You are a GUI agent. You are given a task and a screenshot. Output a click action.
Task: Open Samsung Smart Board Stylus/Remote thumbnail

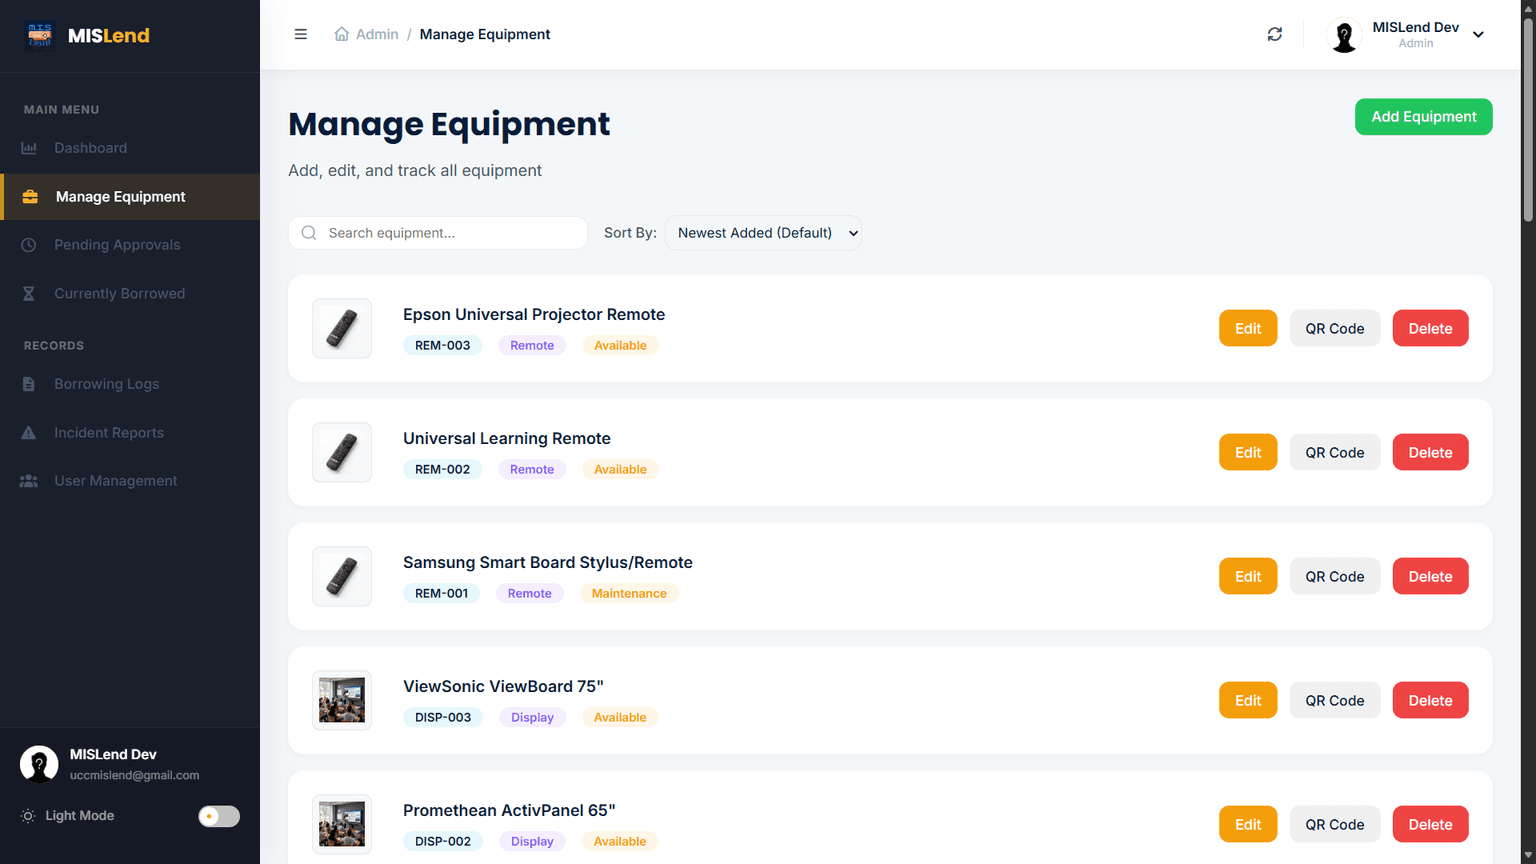pyautogui.click(x=342, y=576)
